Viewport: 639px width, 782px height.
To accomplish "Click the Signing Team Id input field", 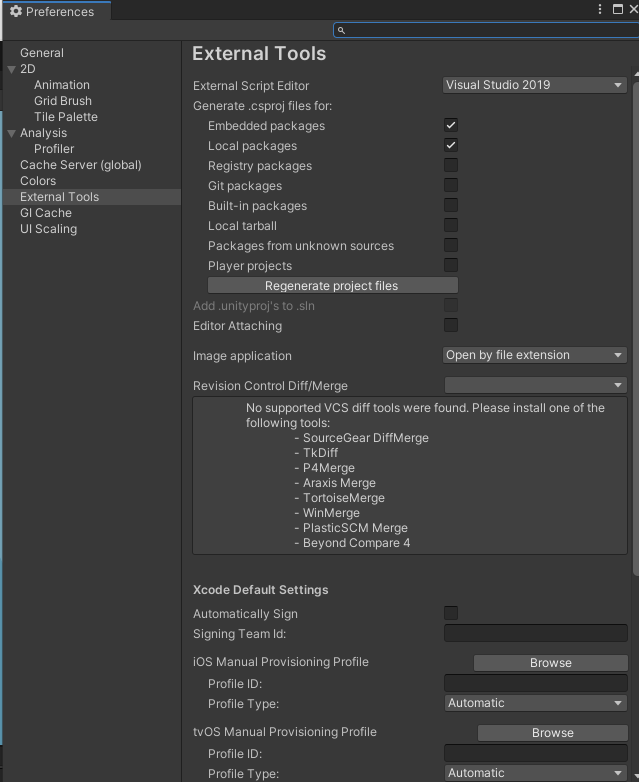I will pyautogui.click(x=535, y=634).
